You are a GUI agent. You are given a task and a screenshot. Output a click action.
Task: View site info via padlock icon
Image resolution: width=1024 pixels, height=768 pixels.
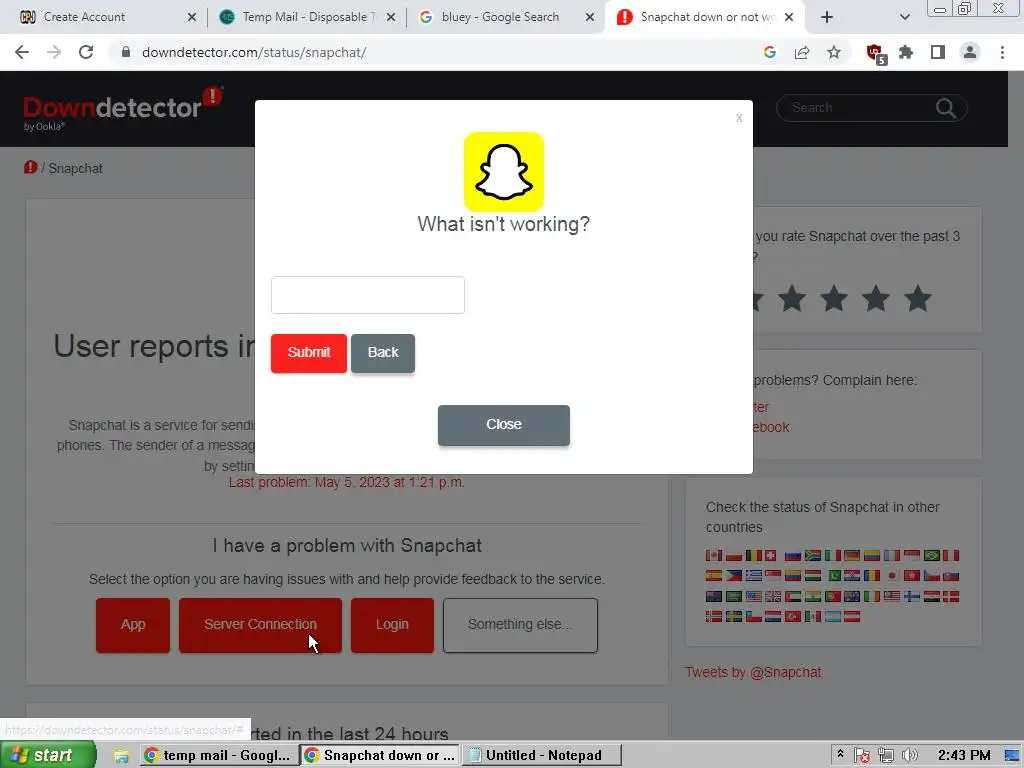pos(126,52)
